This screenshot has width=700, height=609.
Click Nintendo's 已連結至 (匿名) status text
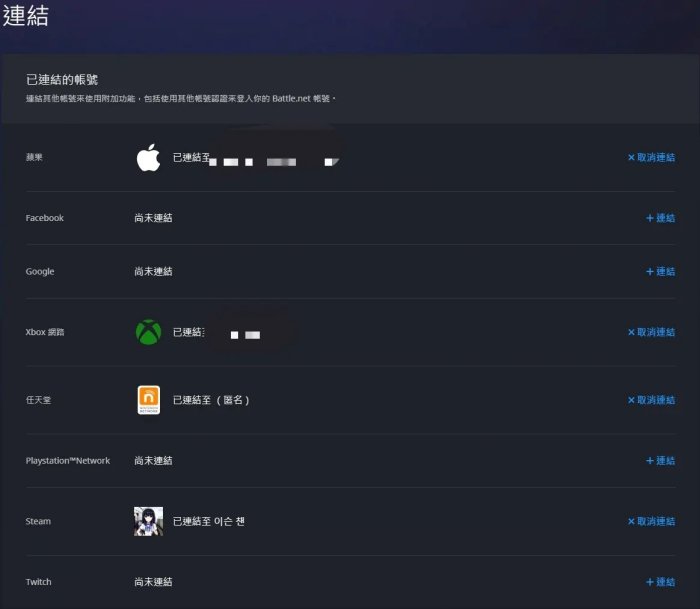point(210,400)
